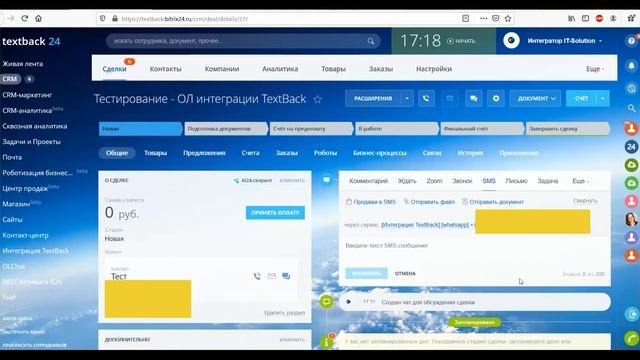Click НАЧАТЬ next to the timer
Image resolution: width=640 pixels, height=360 pixels.
click(x=461, y=41)
